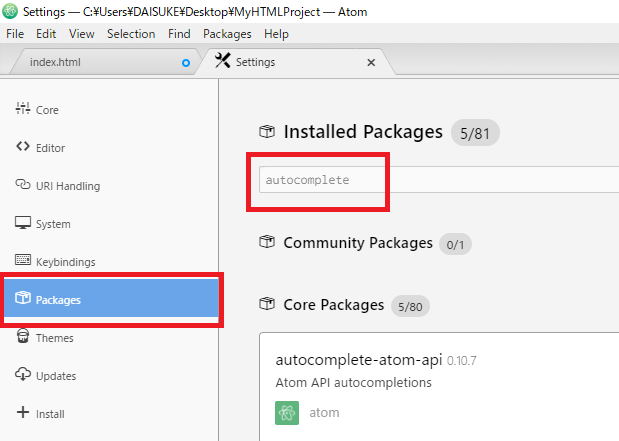
Task: Click the 0/1 community packages count badge
Action: tap(455, 244)
